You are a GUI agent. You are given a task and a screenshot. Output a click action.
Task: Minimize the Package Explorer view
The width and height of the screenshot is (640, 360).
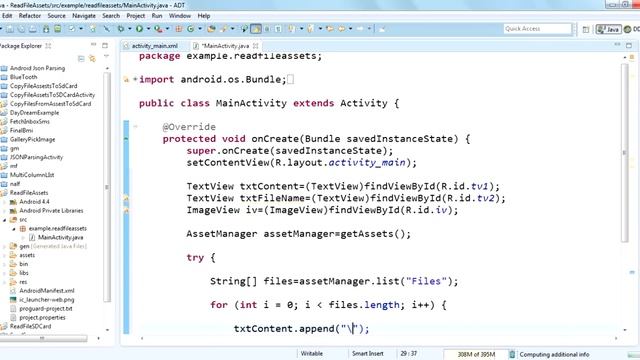point(93,45)
